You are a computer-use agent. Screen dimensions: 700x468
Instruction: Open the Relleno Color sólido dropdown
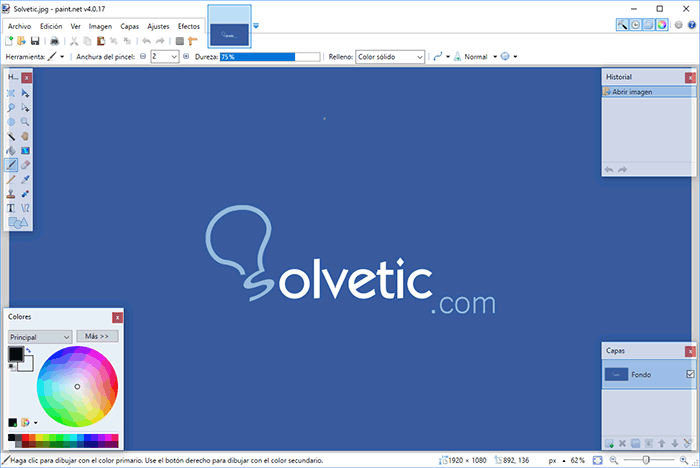[389, 57]
